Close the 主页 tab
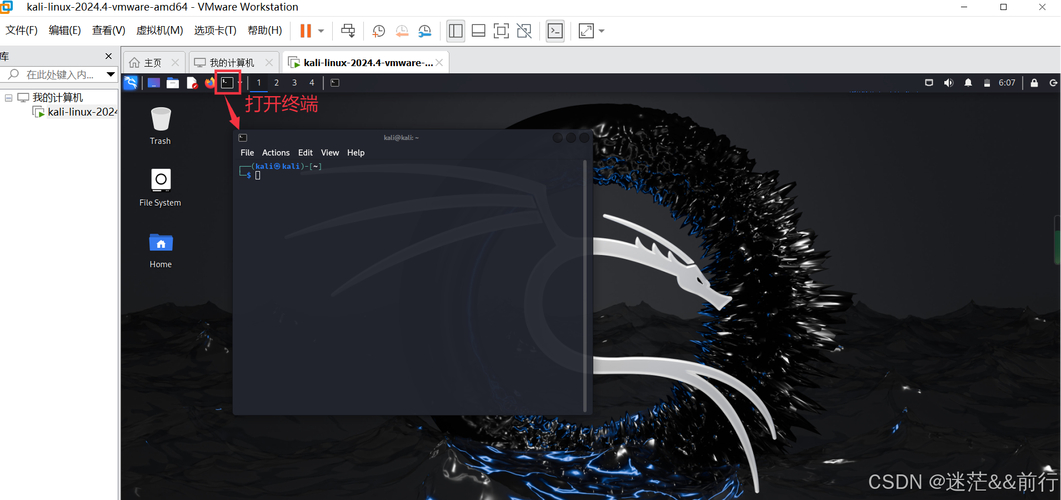Viewport: 1061px width, 500px height. (x=175, y=62)
